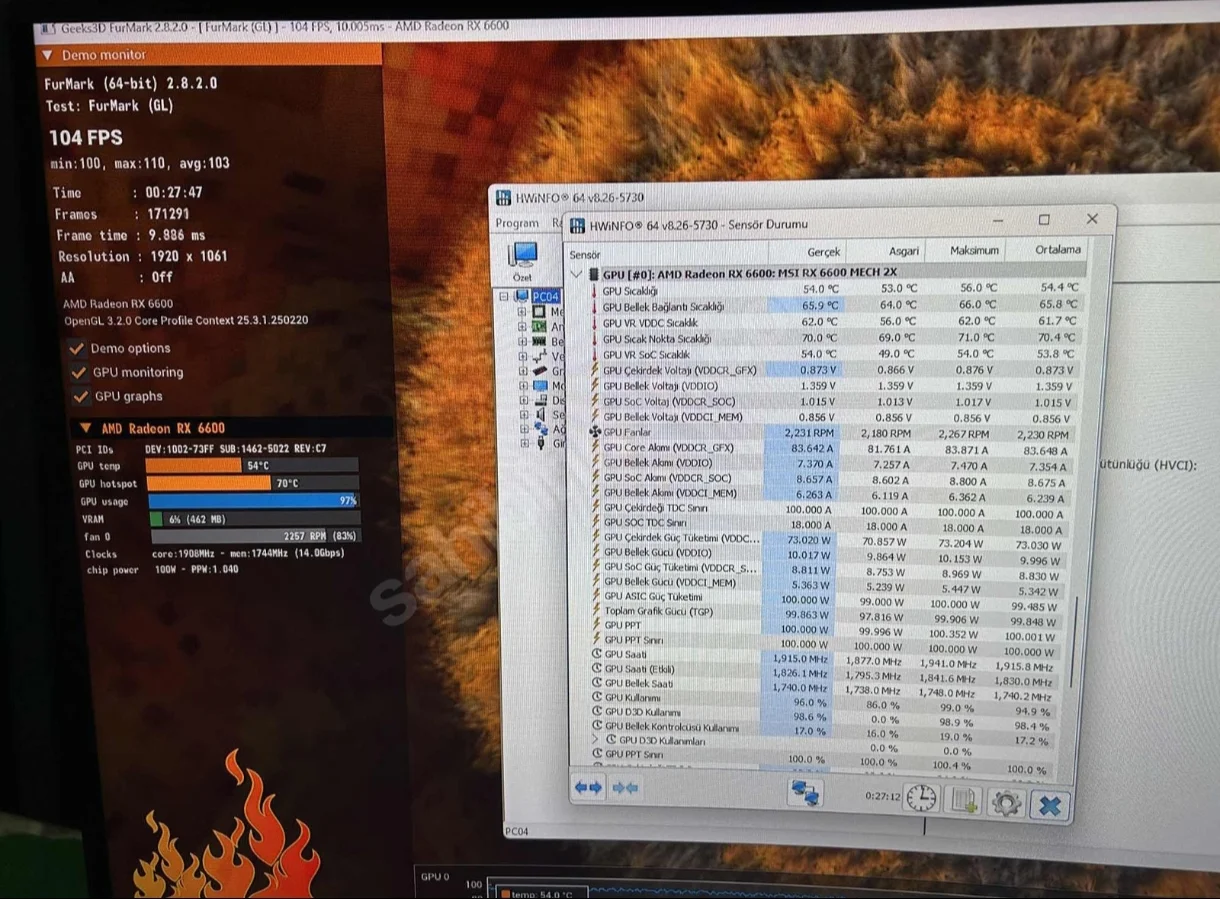Click the chip power 100W line
The height and width of the screenshot is (899, 1220).
point(163,571)
